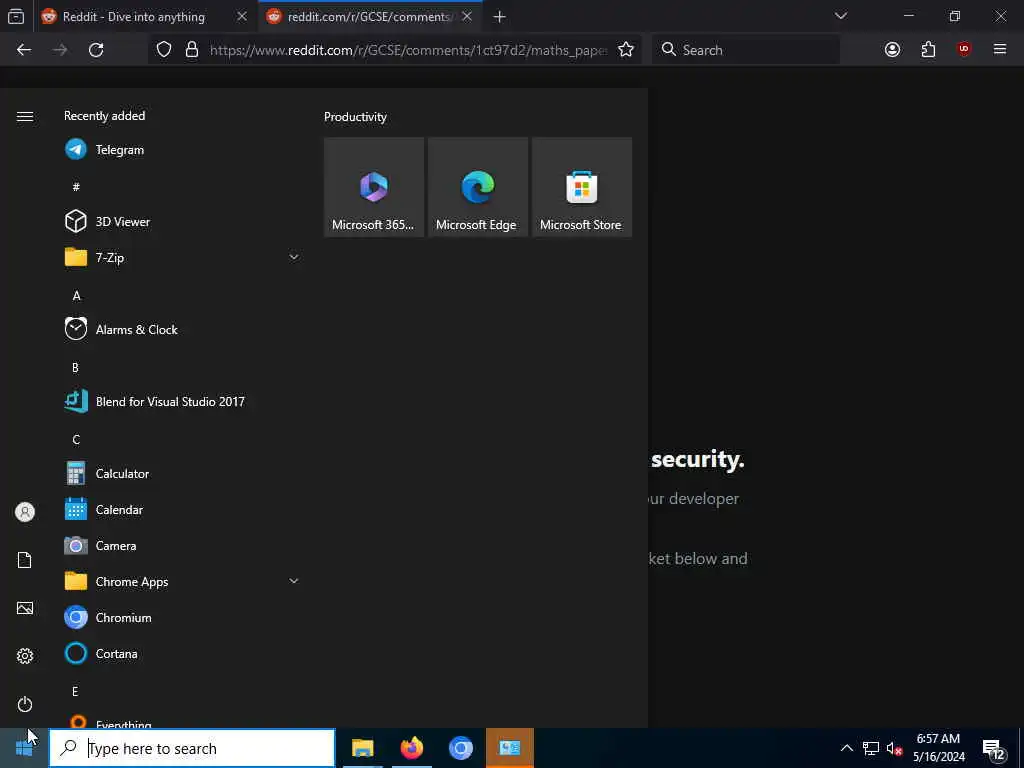This screenshot has height=768, width=1024.
Task: Click the Firefox Search box
Action: [x=746, y=50]
